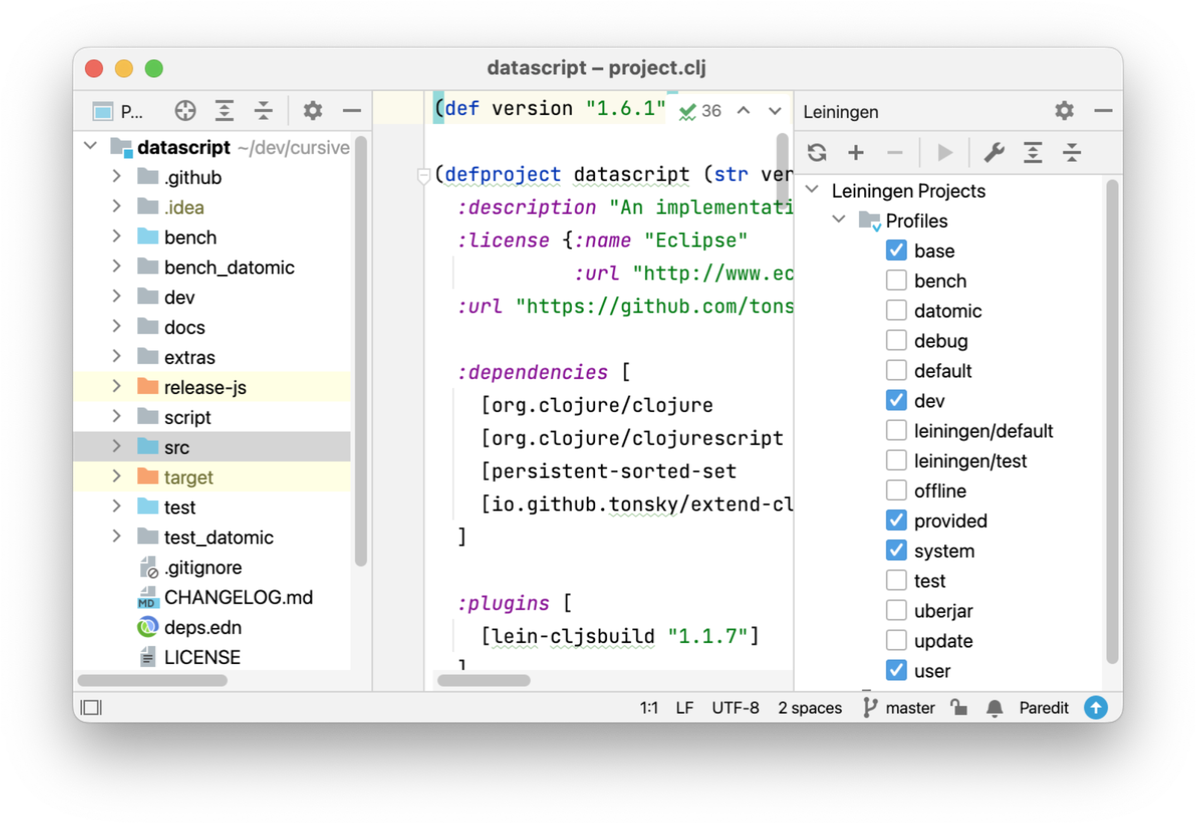Image resolution: width=1196 pixels, height=823 pixels.
Task: Collapse the Profiles node
Action: [x=839, y=220]
